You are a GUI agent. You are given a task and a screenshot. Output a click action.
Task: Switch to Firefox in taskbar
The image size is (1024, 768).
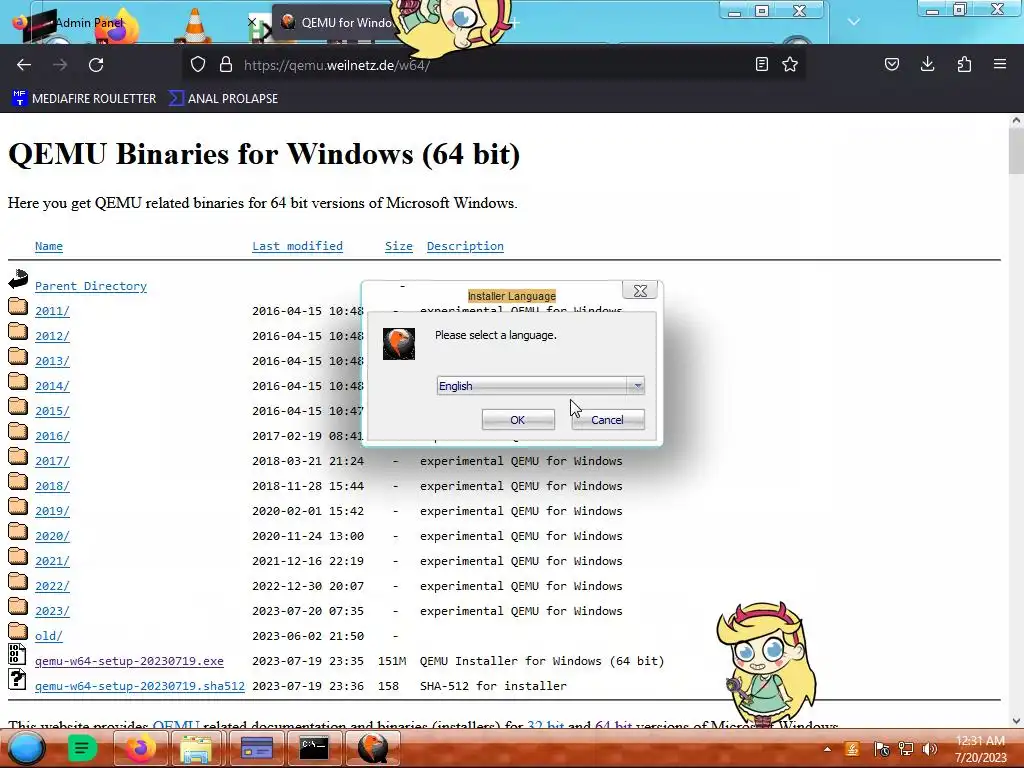[139, 748]
